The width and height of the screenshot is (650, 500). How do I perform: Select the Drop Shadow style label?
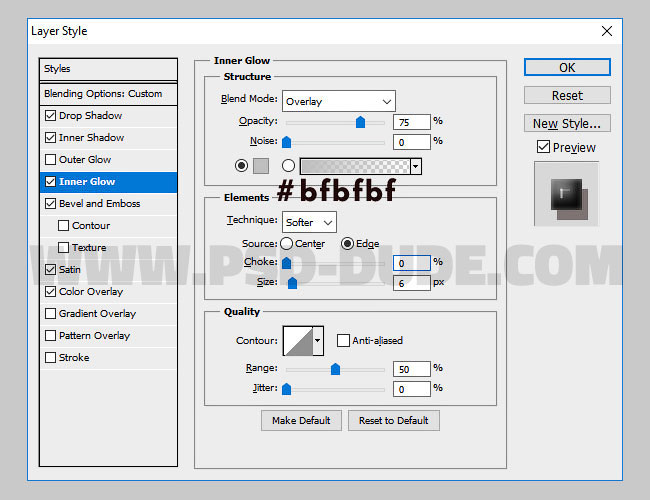point(90,115)
